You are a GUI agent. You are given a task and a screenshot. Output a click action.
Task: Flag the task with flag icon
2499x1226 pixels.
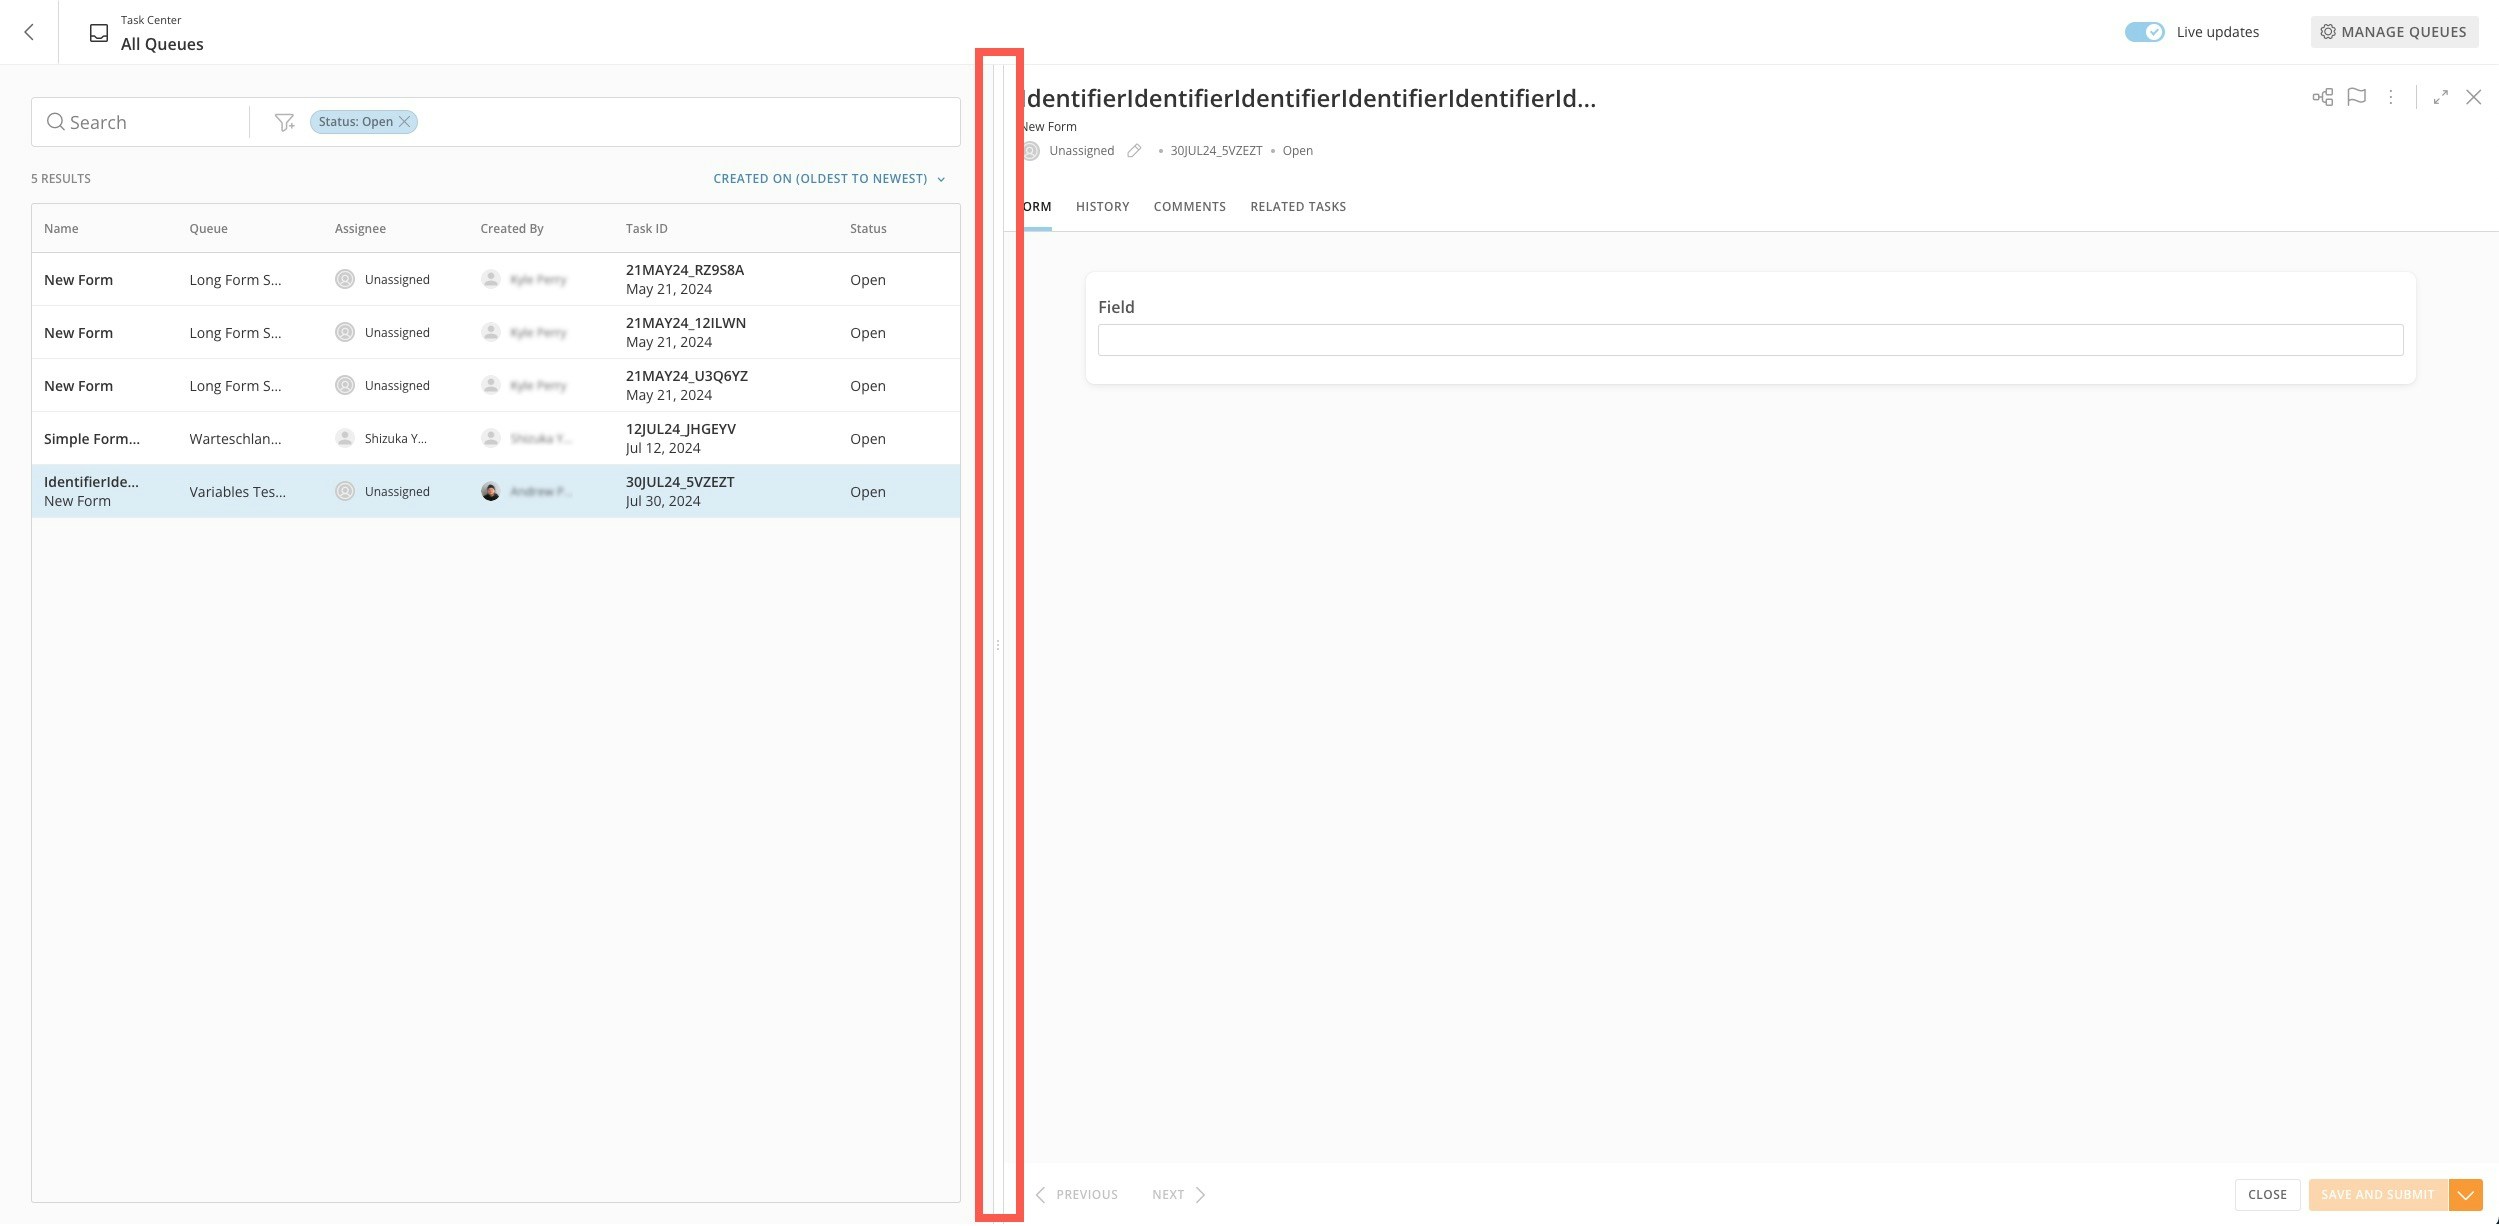(x=2356, y=97)
